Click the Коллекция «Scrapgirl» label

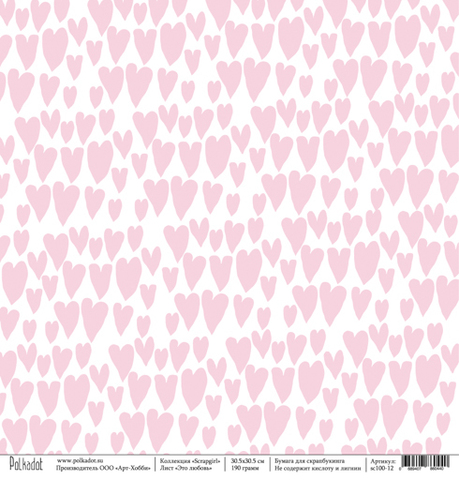point(190,461)
